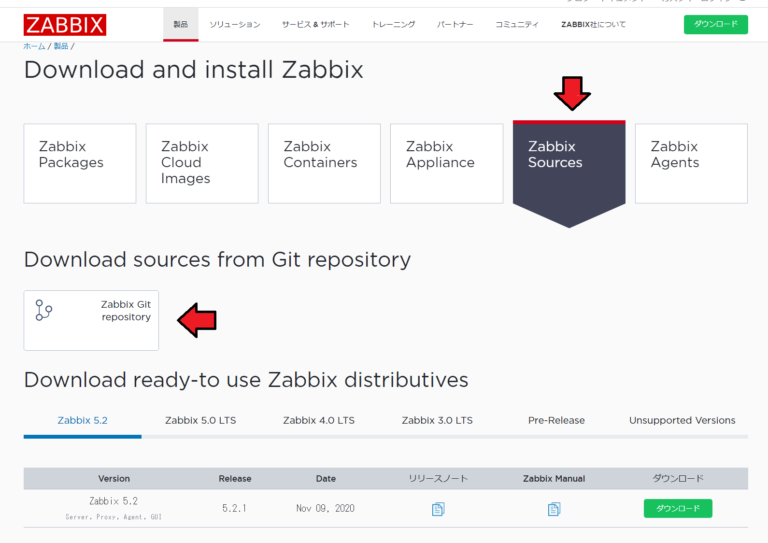Open release notes document icon for Zabbix 5.2

[x=437, y=509]
